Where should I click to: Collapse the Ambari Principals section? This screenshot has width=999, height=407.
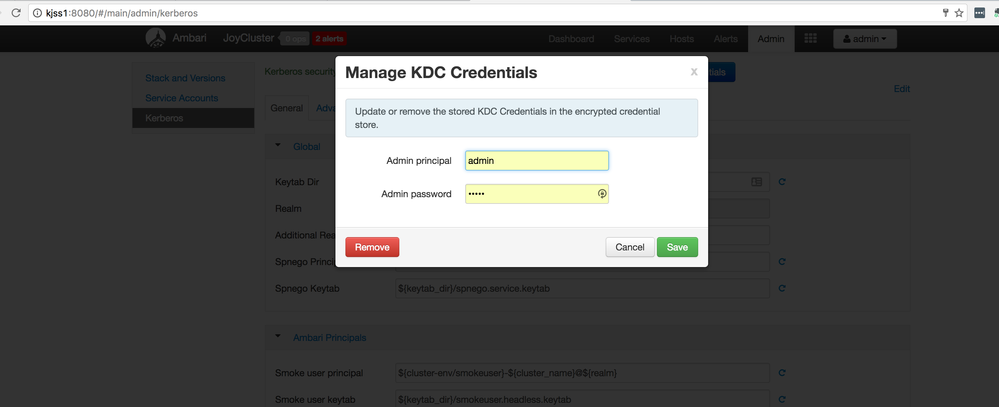click(279, 337)
